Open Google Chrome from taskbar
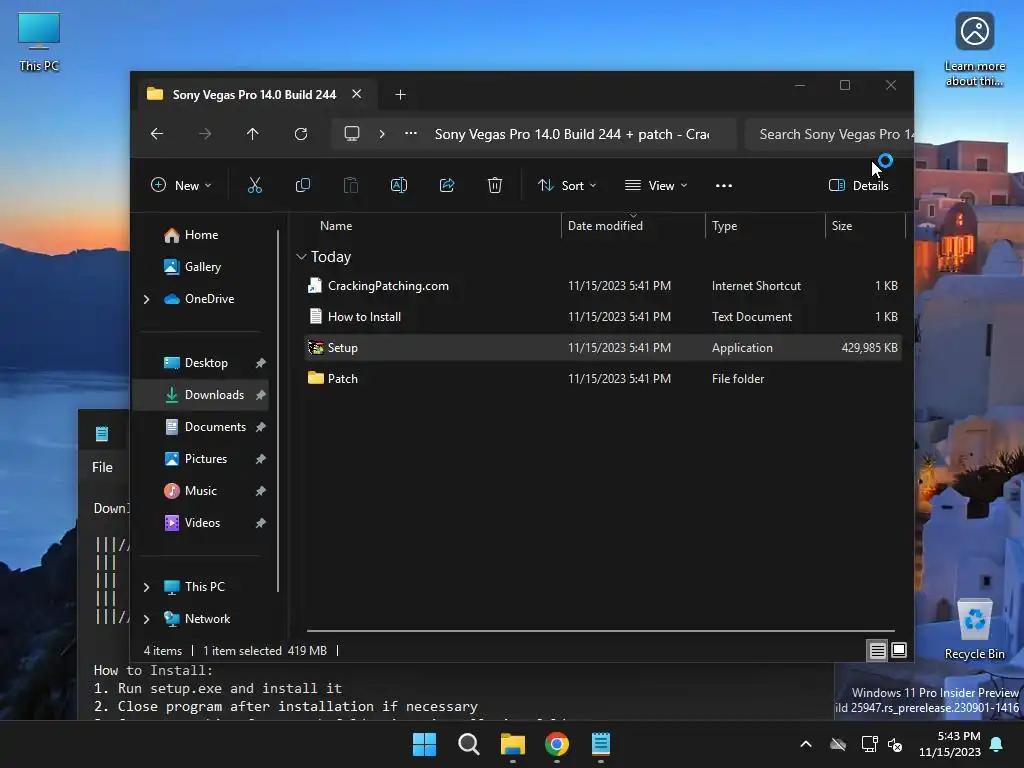Image resolution: width=1024 pixels, height=768 pixels. pos(557,744)
